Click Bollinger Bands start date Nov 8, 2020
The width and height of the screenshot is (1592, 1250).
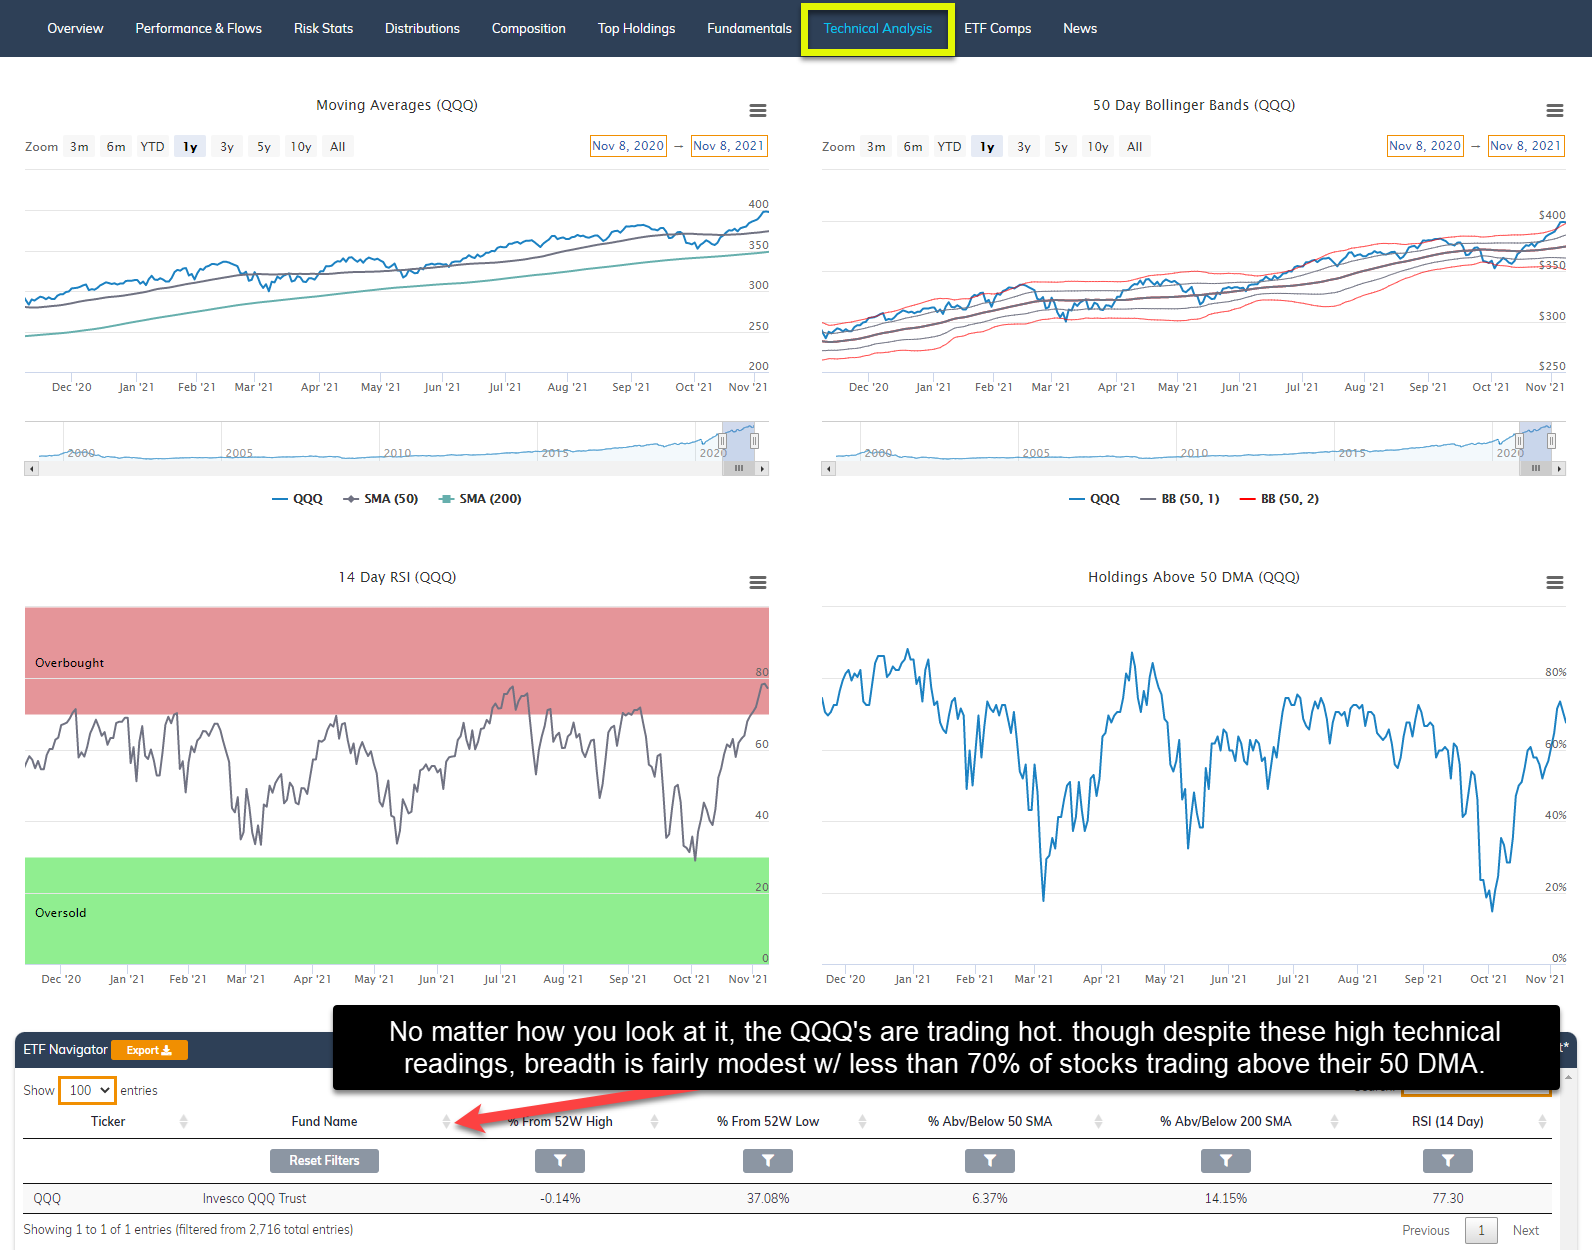tap(1425, 146)
